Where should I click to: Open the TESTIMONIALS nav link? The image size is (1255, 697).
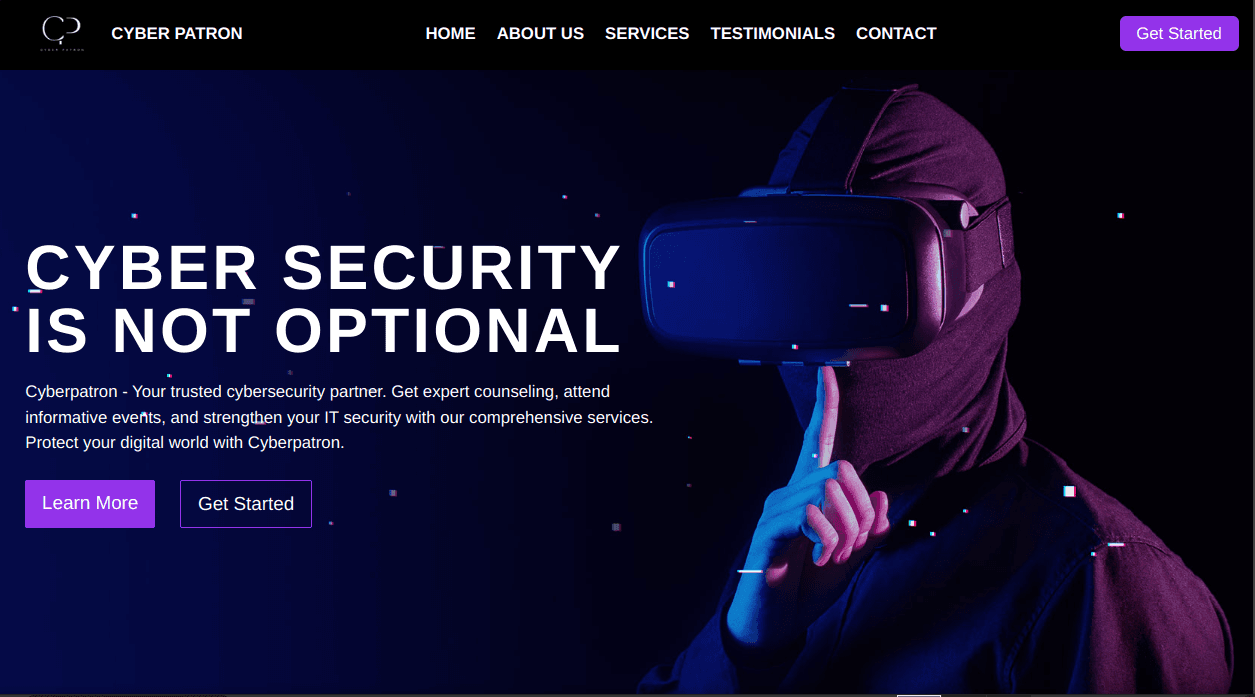772,33
